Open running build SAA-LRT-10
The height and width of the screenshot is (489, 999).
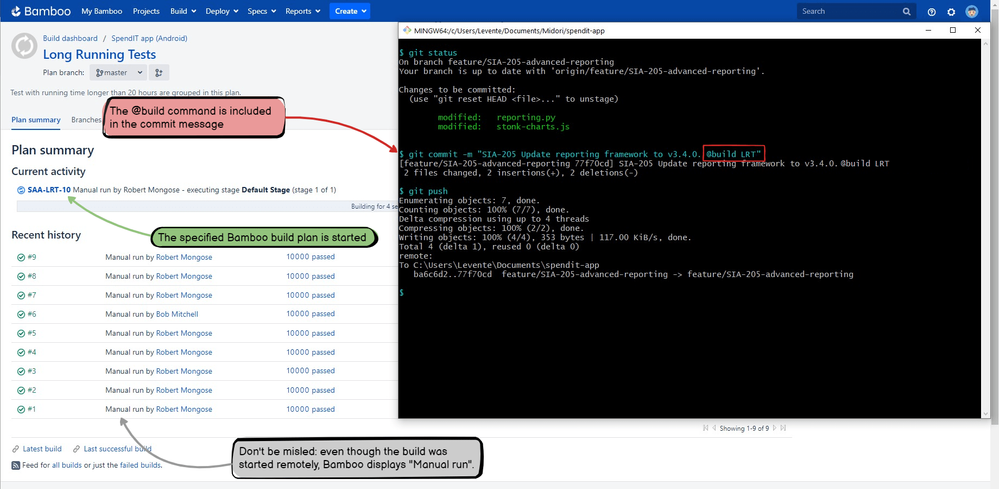click(49, 190)
